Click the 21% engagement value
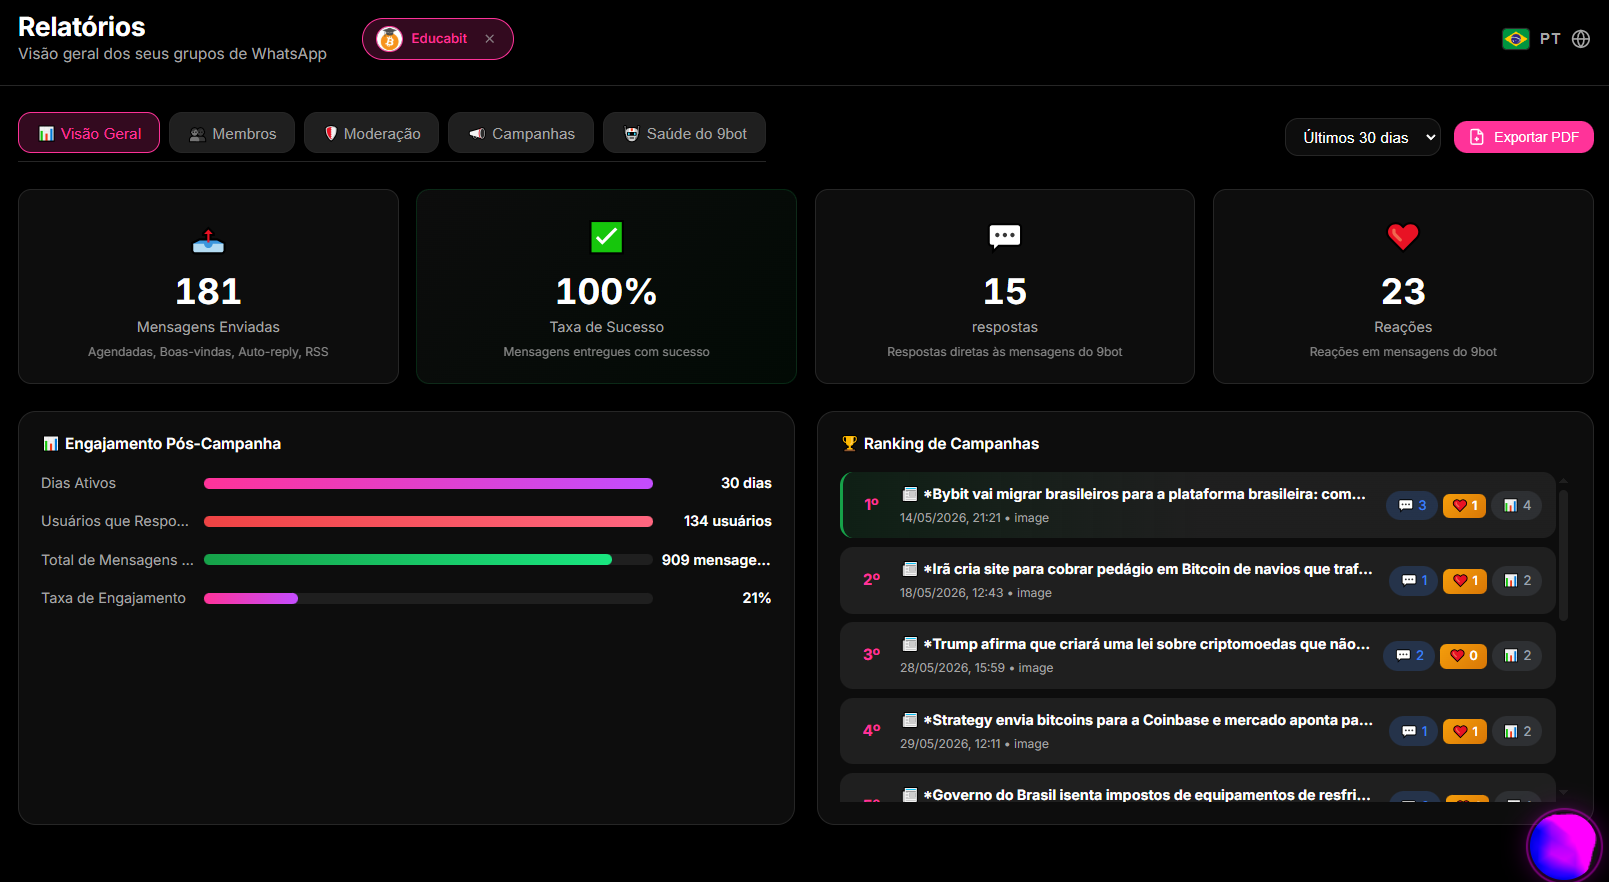The height and width of the screenshot is (882, 1609). coord(757,598)
